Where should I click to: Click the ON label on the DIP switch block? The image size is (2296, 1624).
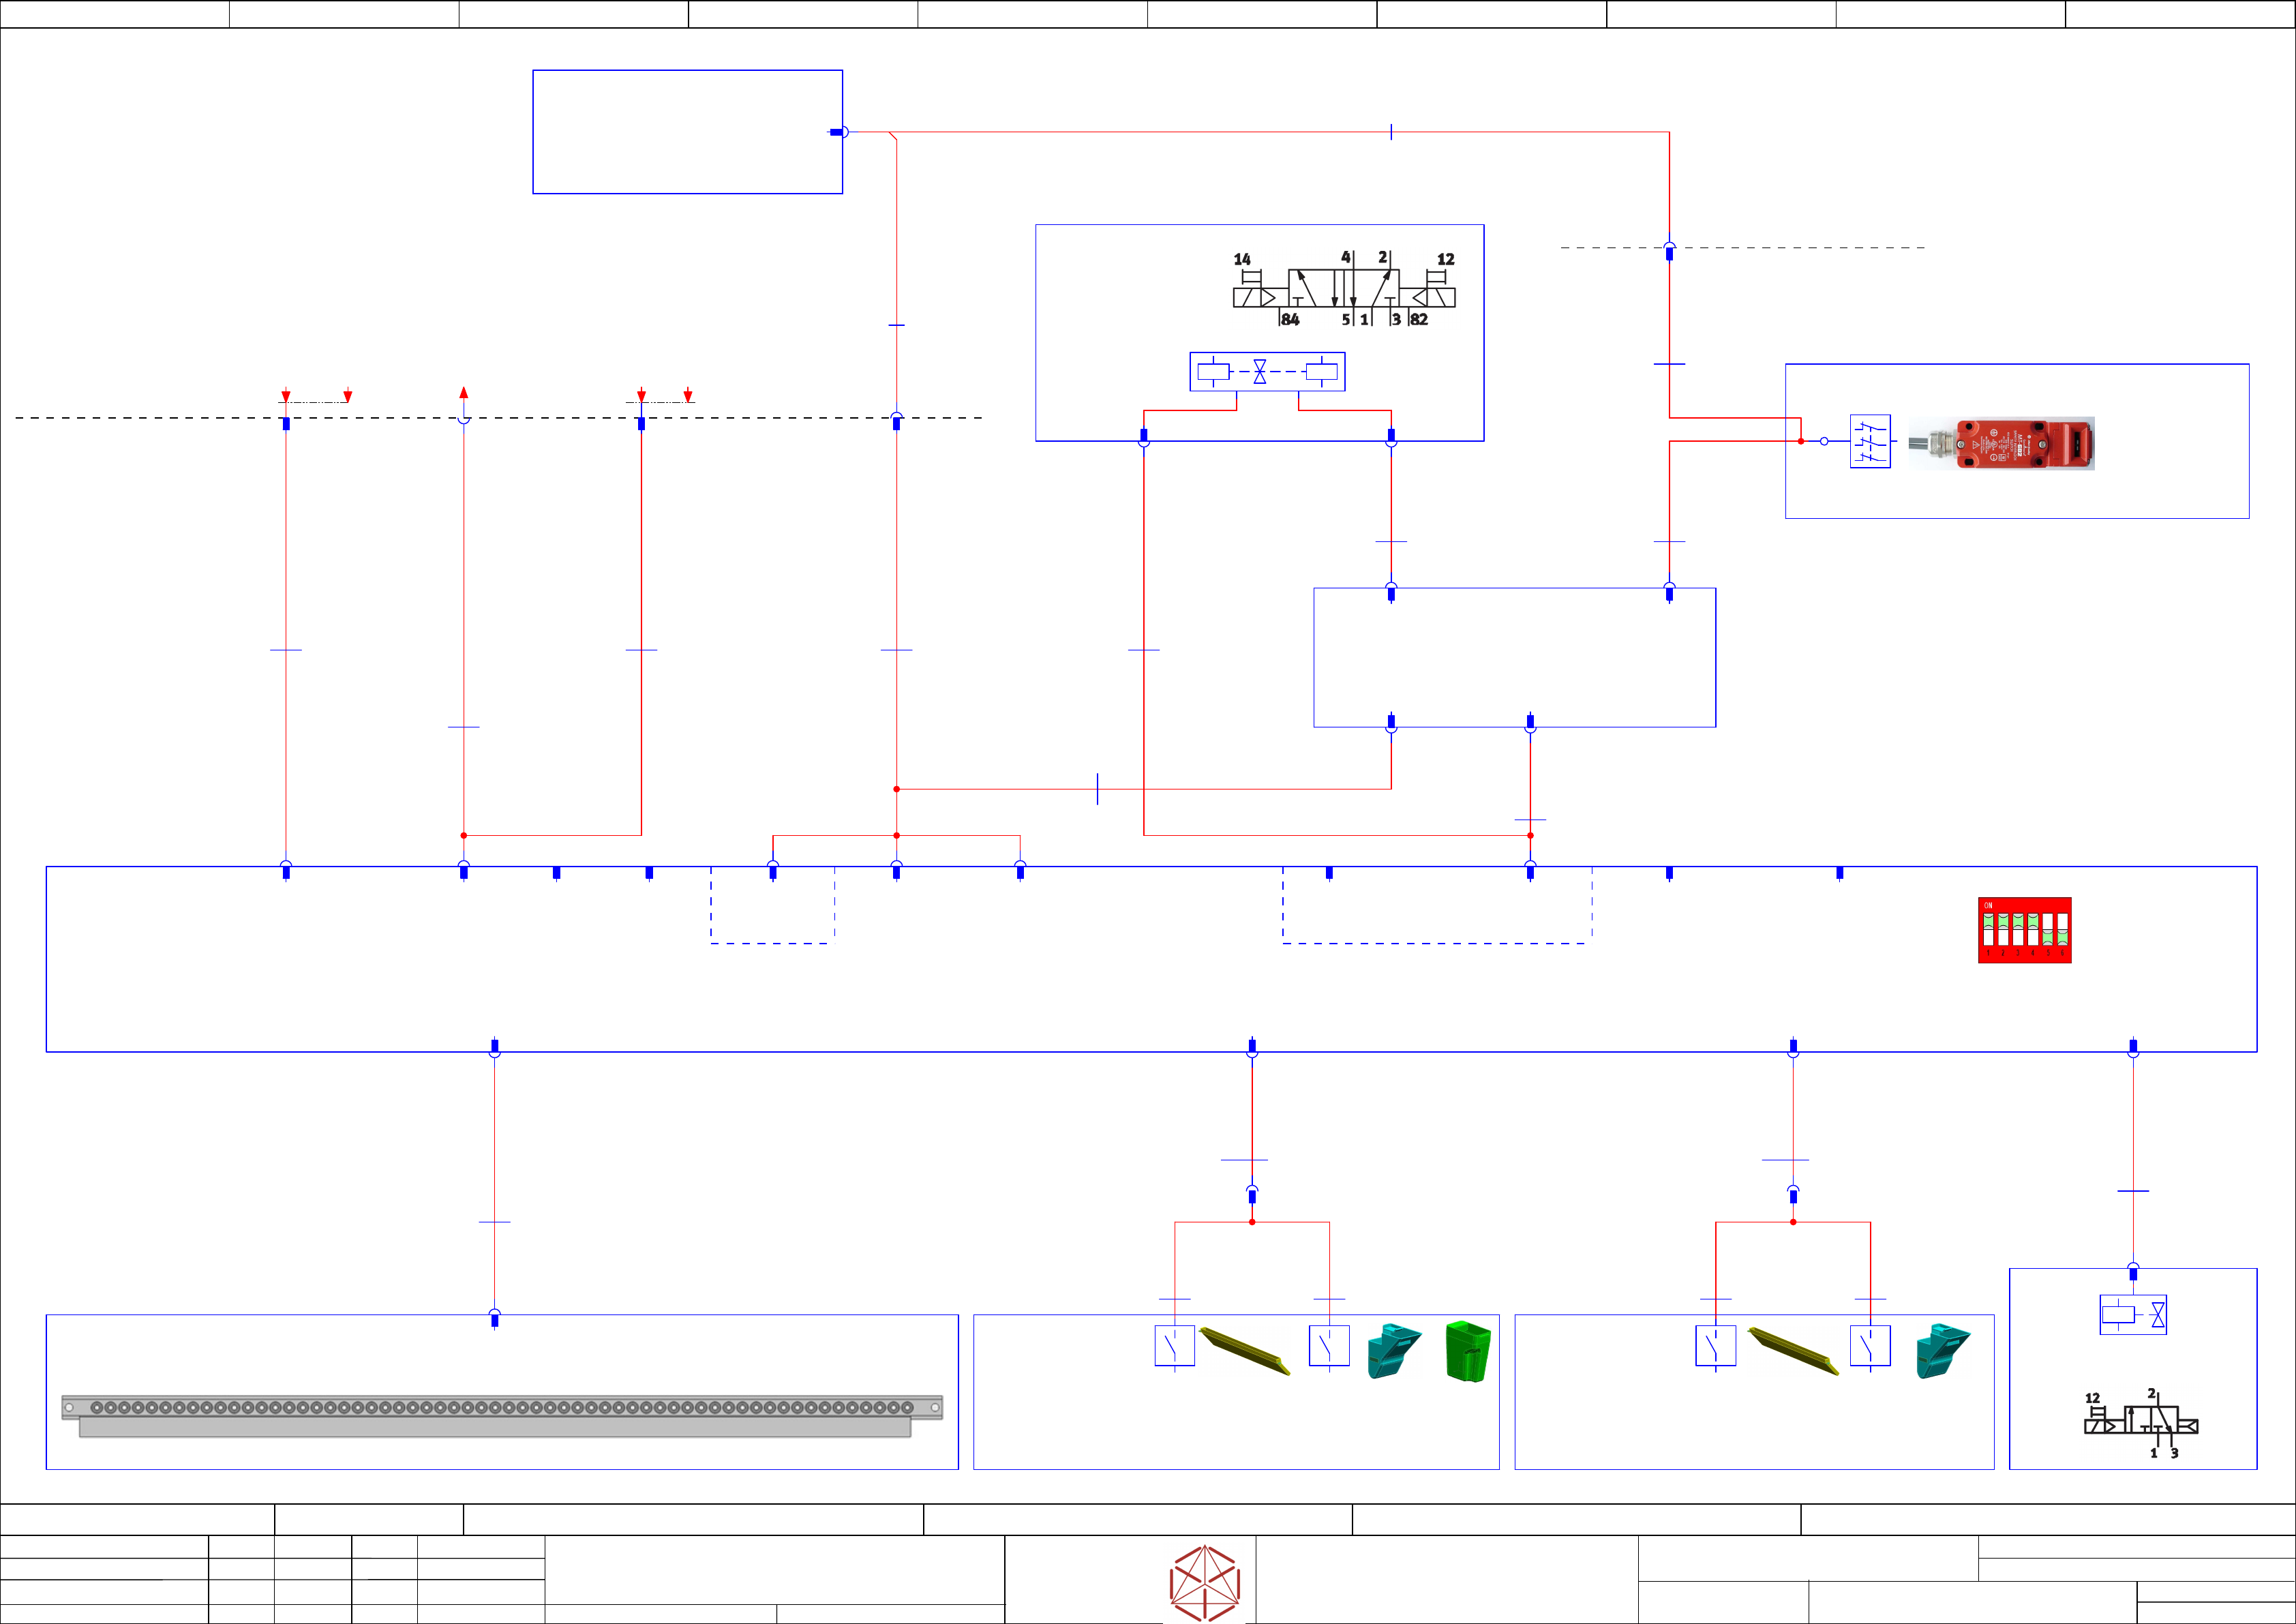(x=1988, y=906)
